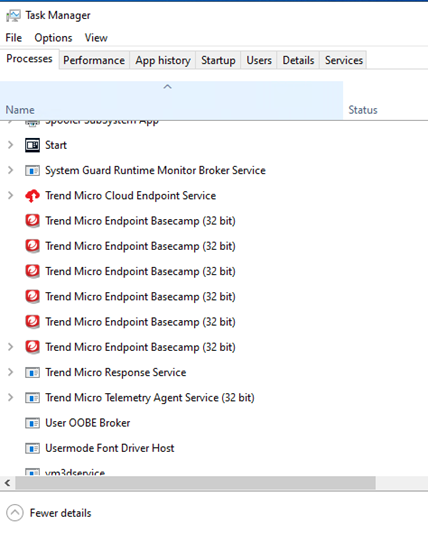Viewport: 428px width, 533px height.
Task: Expand Trend Micro Cloud Endpoint Service
Action: (11, 195)
